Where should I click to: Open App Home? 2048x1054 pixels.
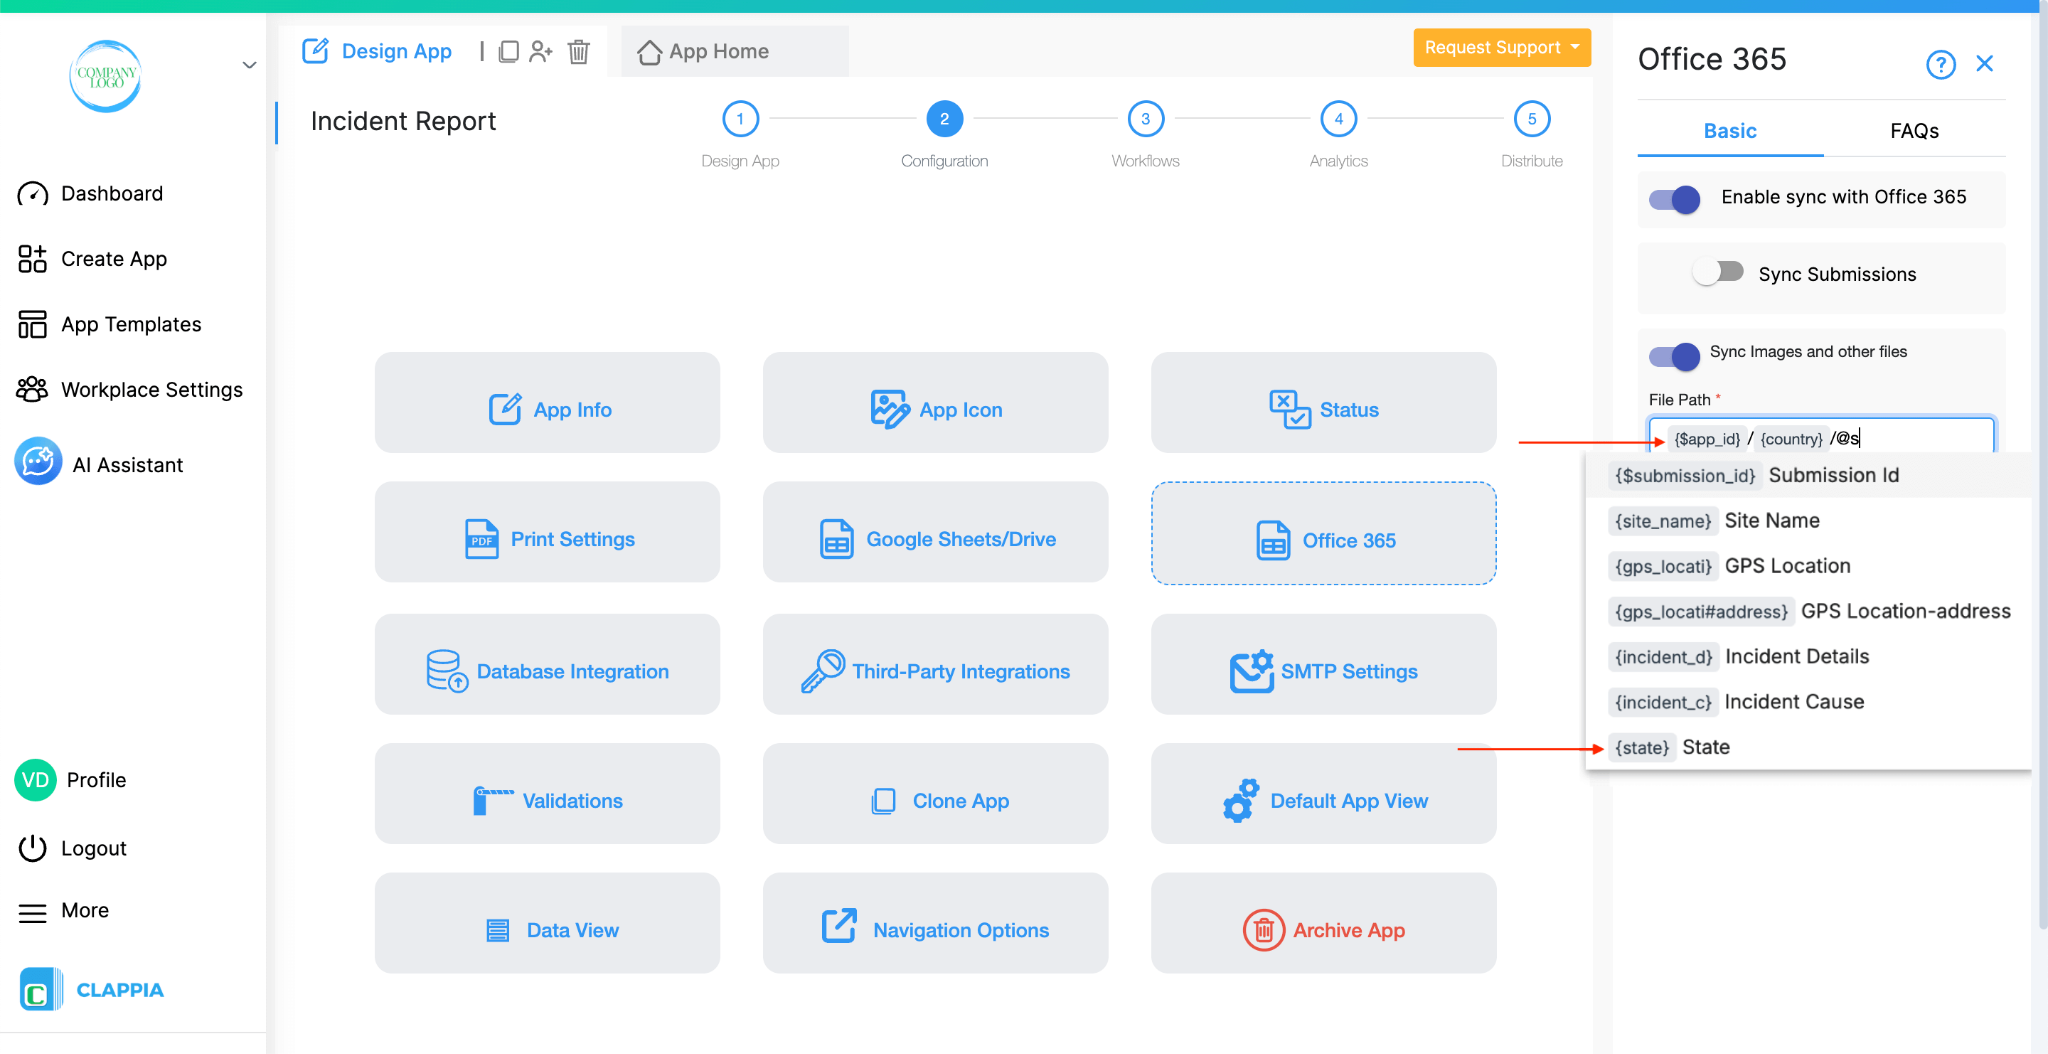click(717, 51)
